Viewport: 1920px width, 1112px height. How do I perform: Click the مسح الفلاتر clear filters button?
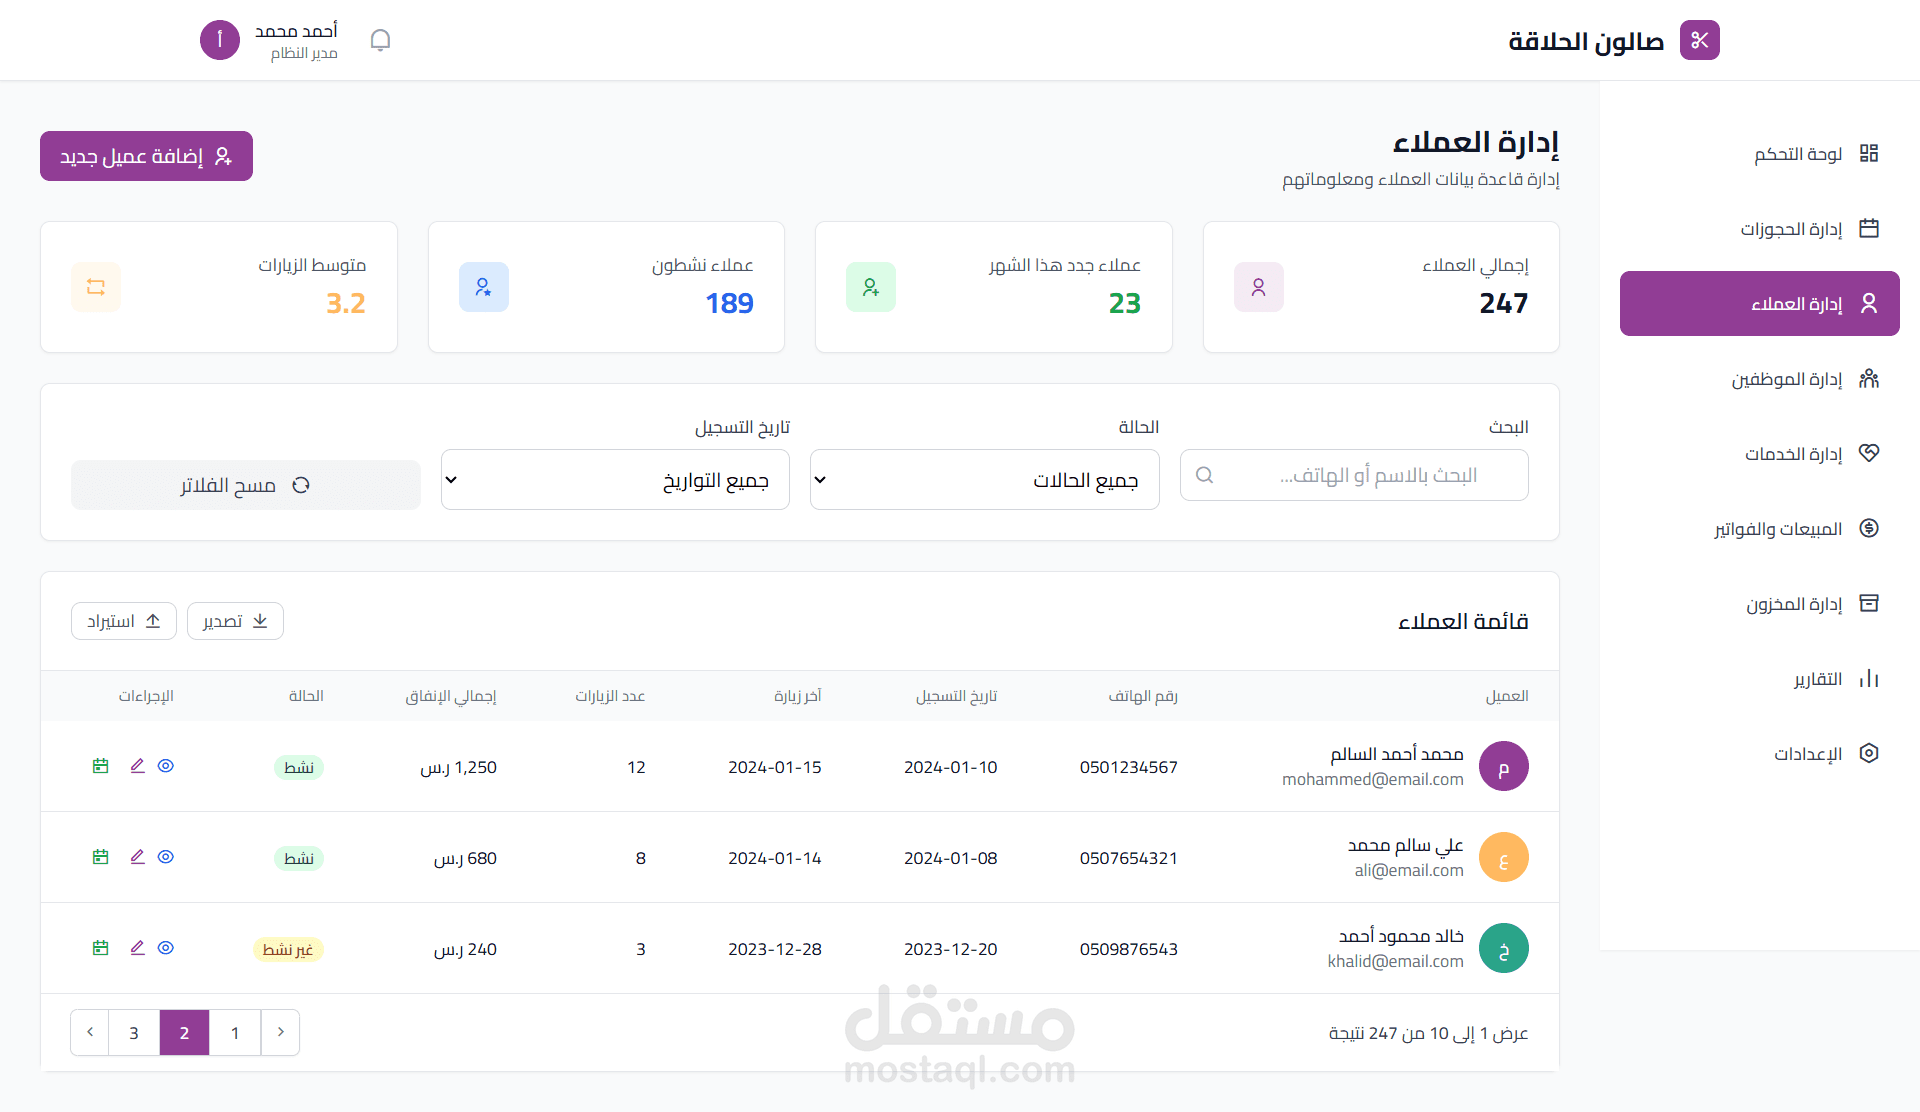click(245, 485)
